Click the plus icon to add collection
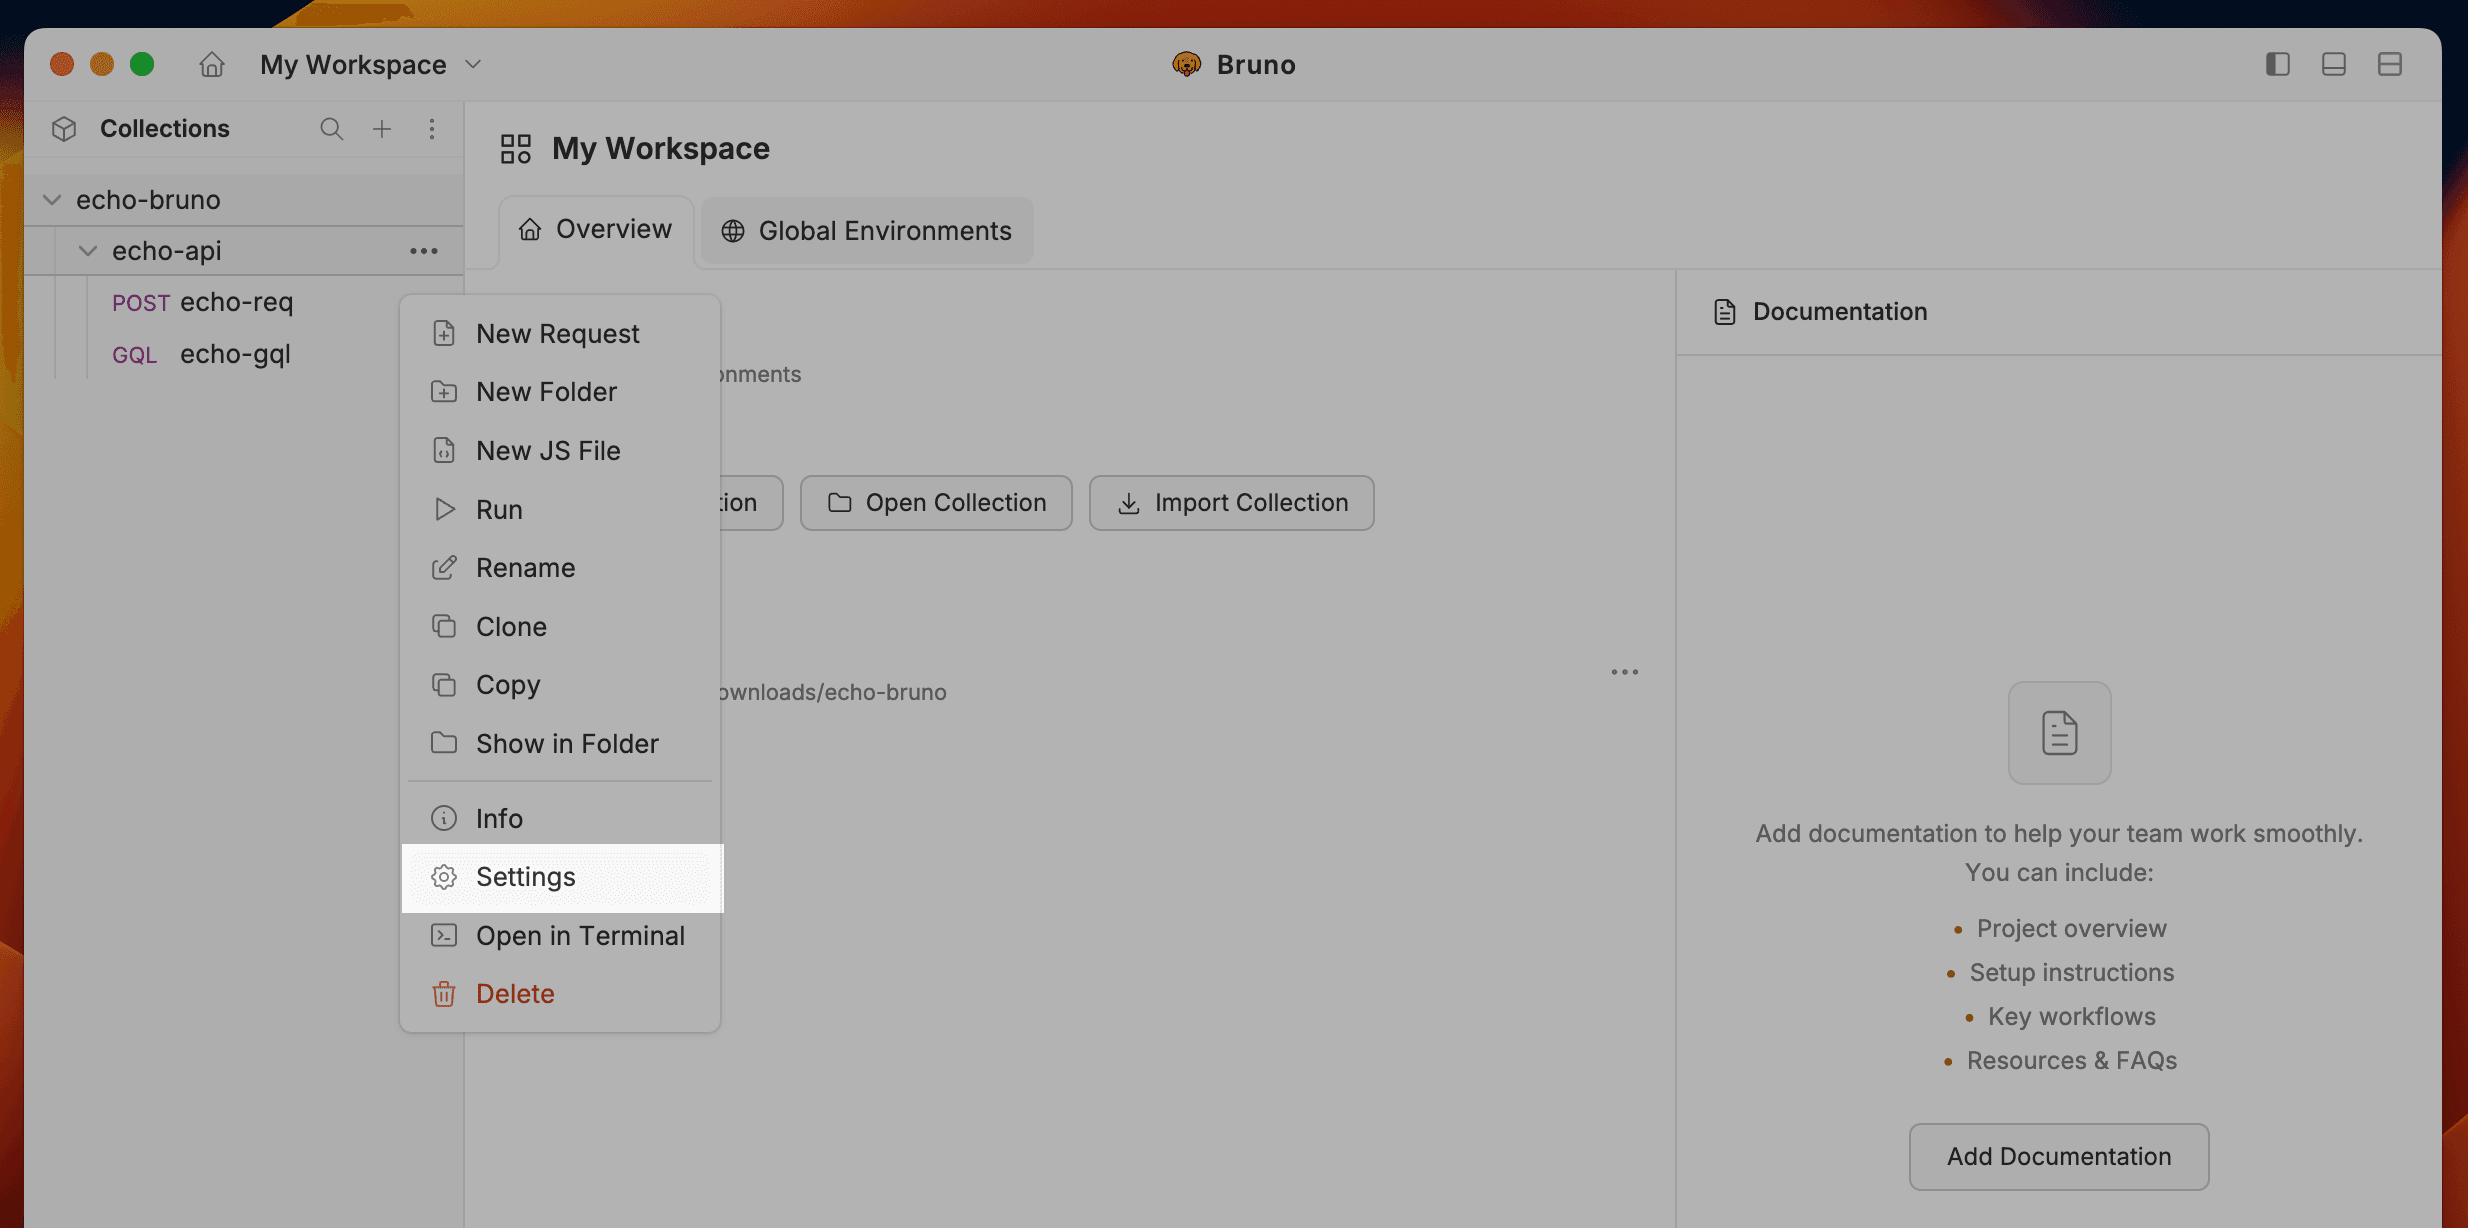 pyautogui.click(x=382, y=129)
